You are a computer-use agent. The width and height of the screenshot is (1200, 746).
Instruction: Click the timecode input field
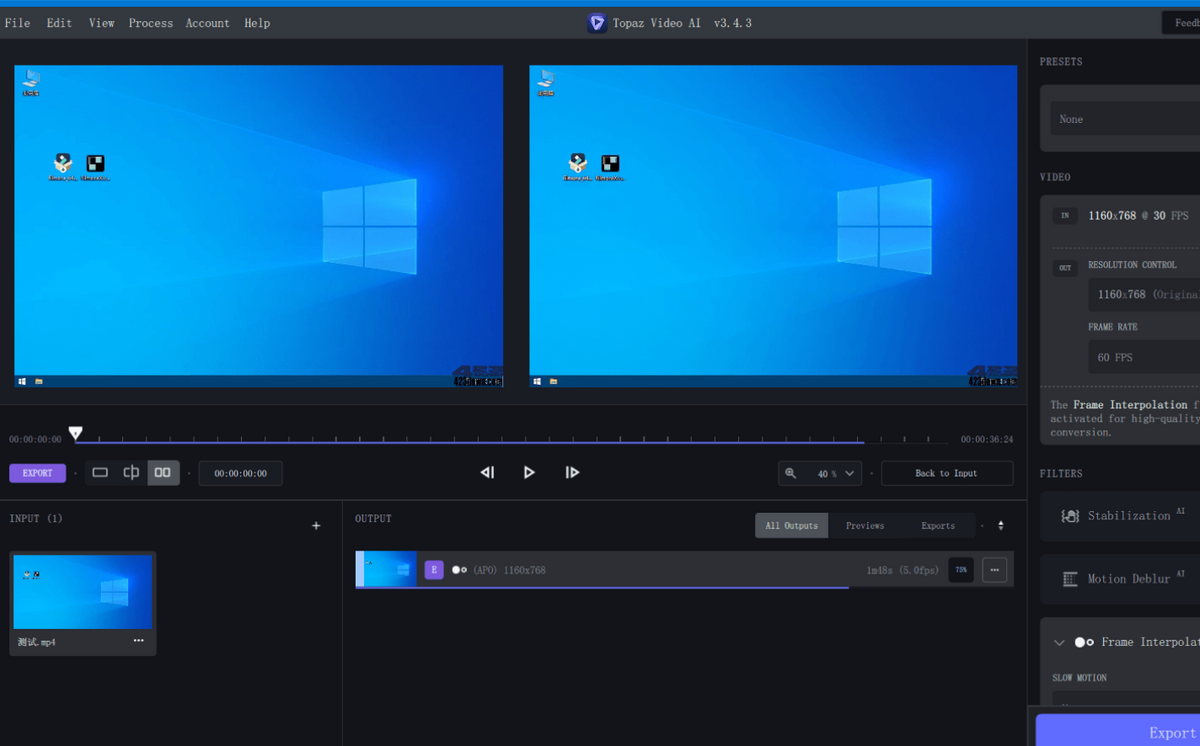pos(240,473)
